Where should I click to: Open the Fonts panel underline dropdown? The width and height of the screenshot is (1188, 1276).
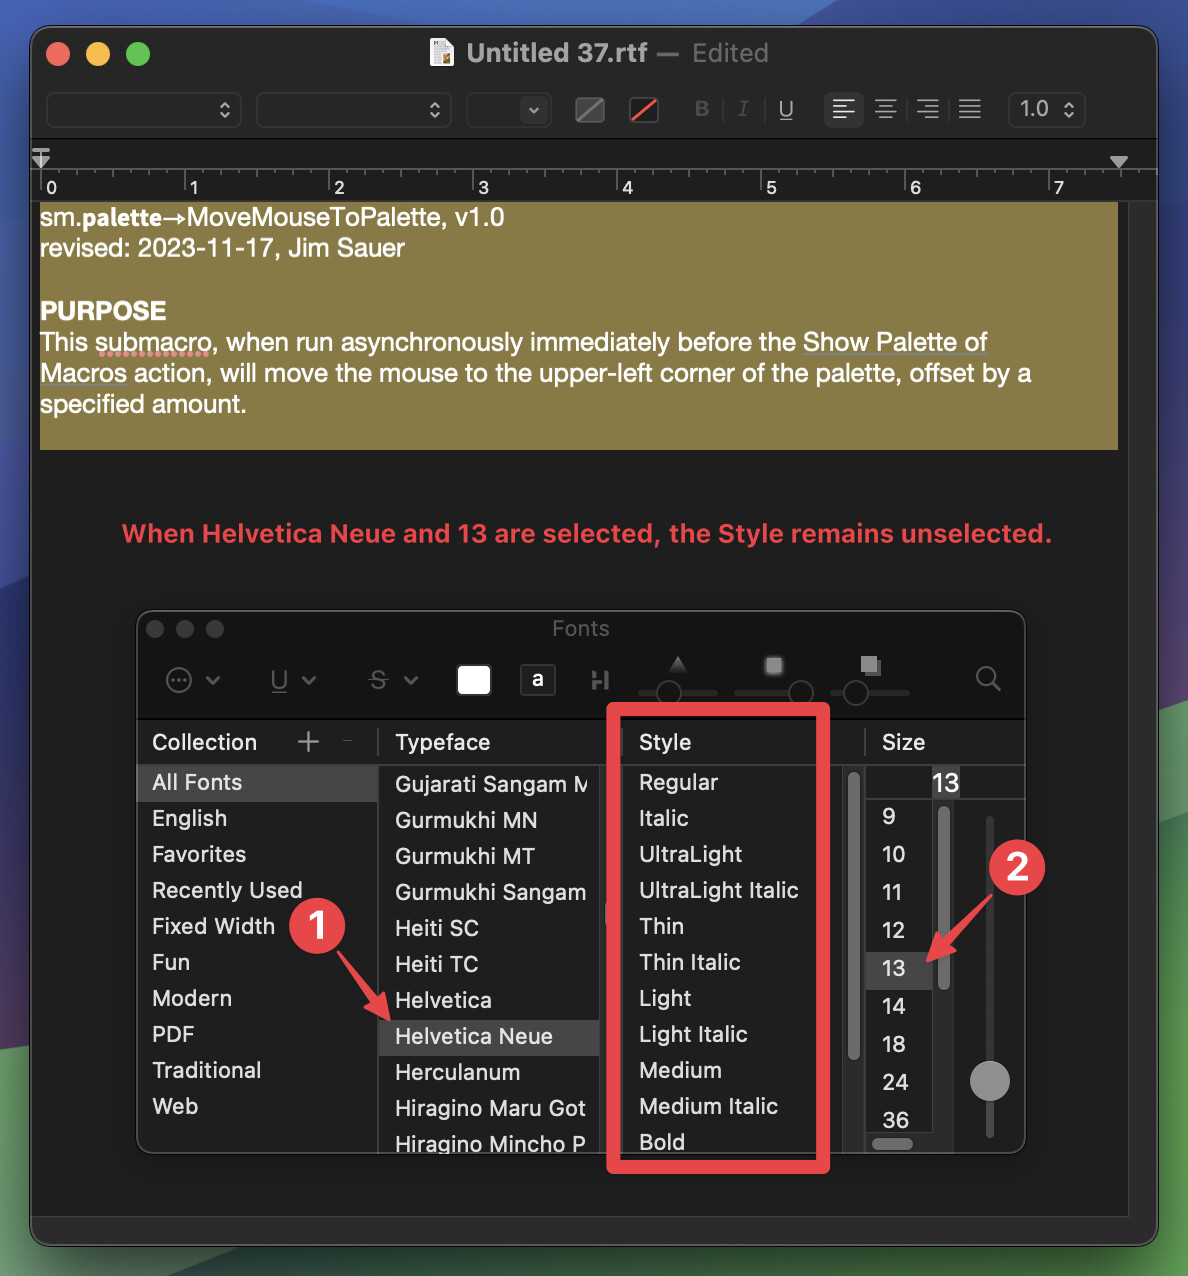point(293,680)
